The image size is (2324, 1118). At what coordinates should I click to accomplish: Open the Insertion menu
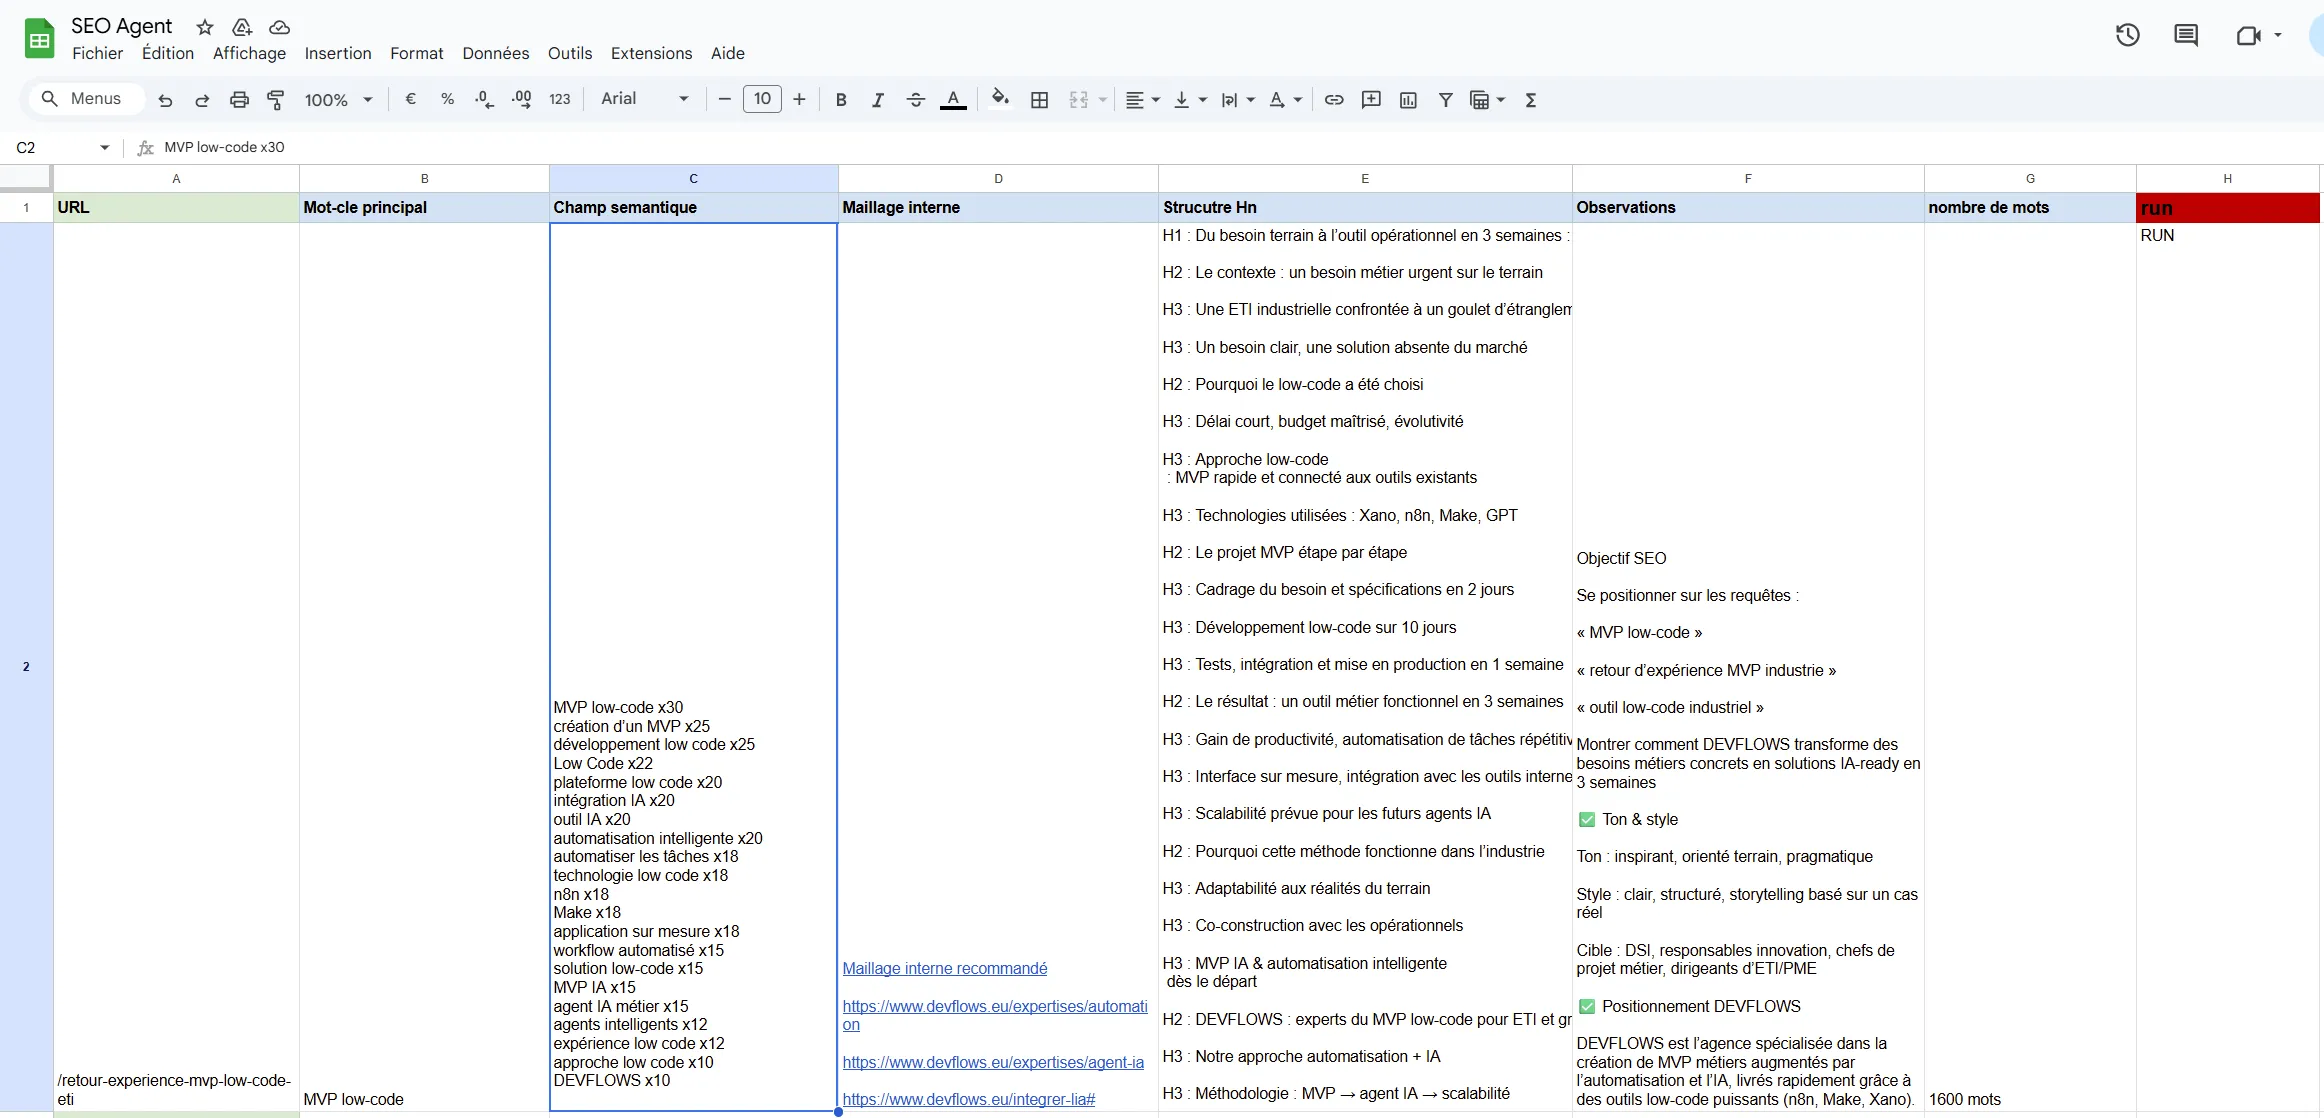338,53
